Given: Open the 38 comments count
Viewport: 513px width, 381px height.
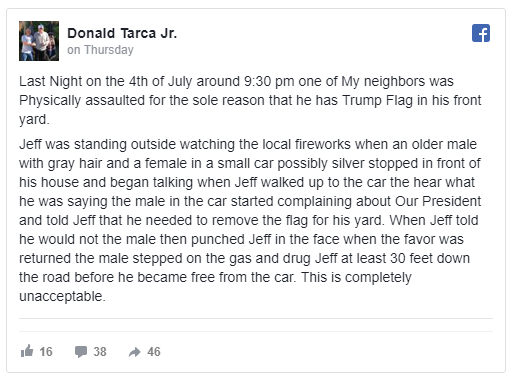Looking at the screenshot, I should (x=100, y=352).
